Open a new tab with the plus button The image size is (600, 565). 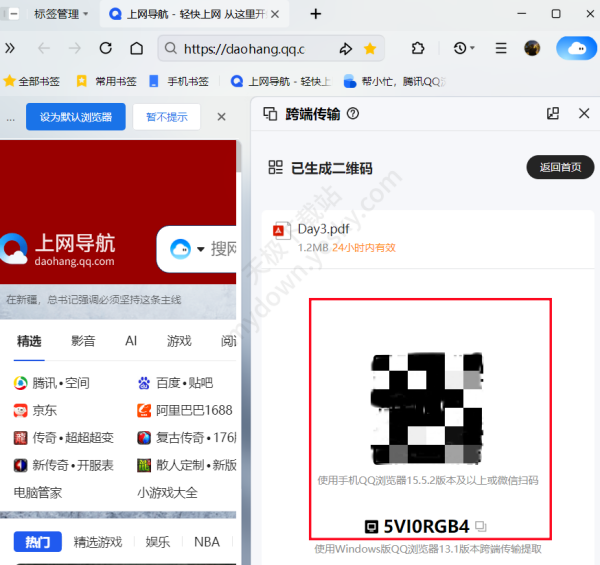point(316,14)
